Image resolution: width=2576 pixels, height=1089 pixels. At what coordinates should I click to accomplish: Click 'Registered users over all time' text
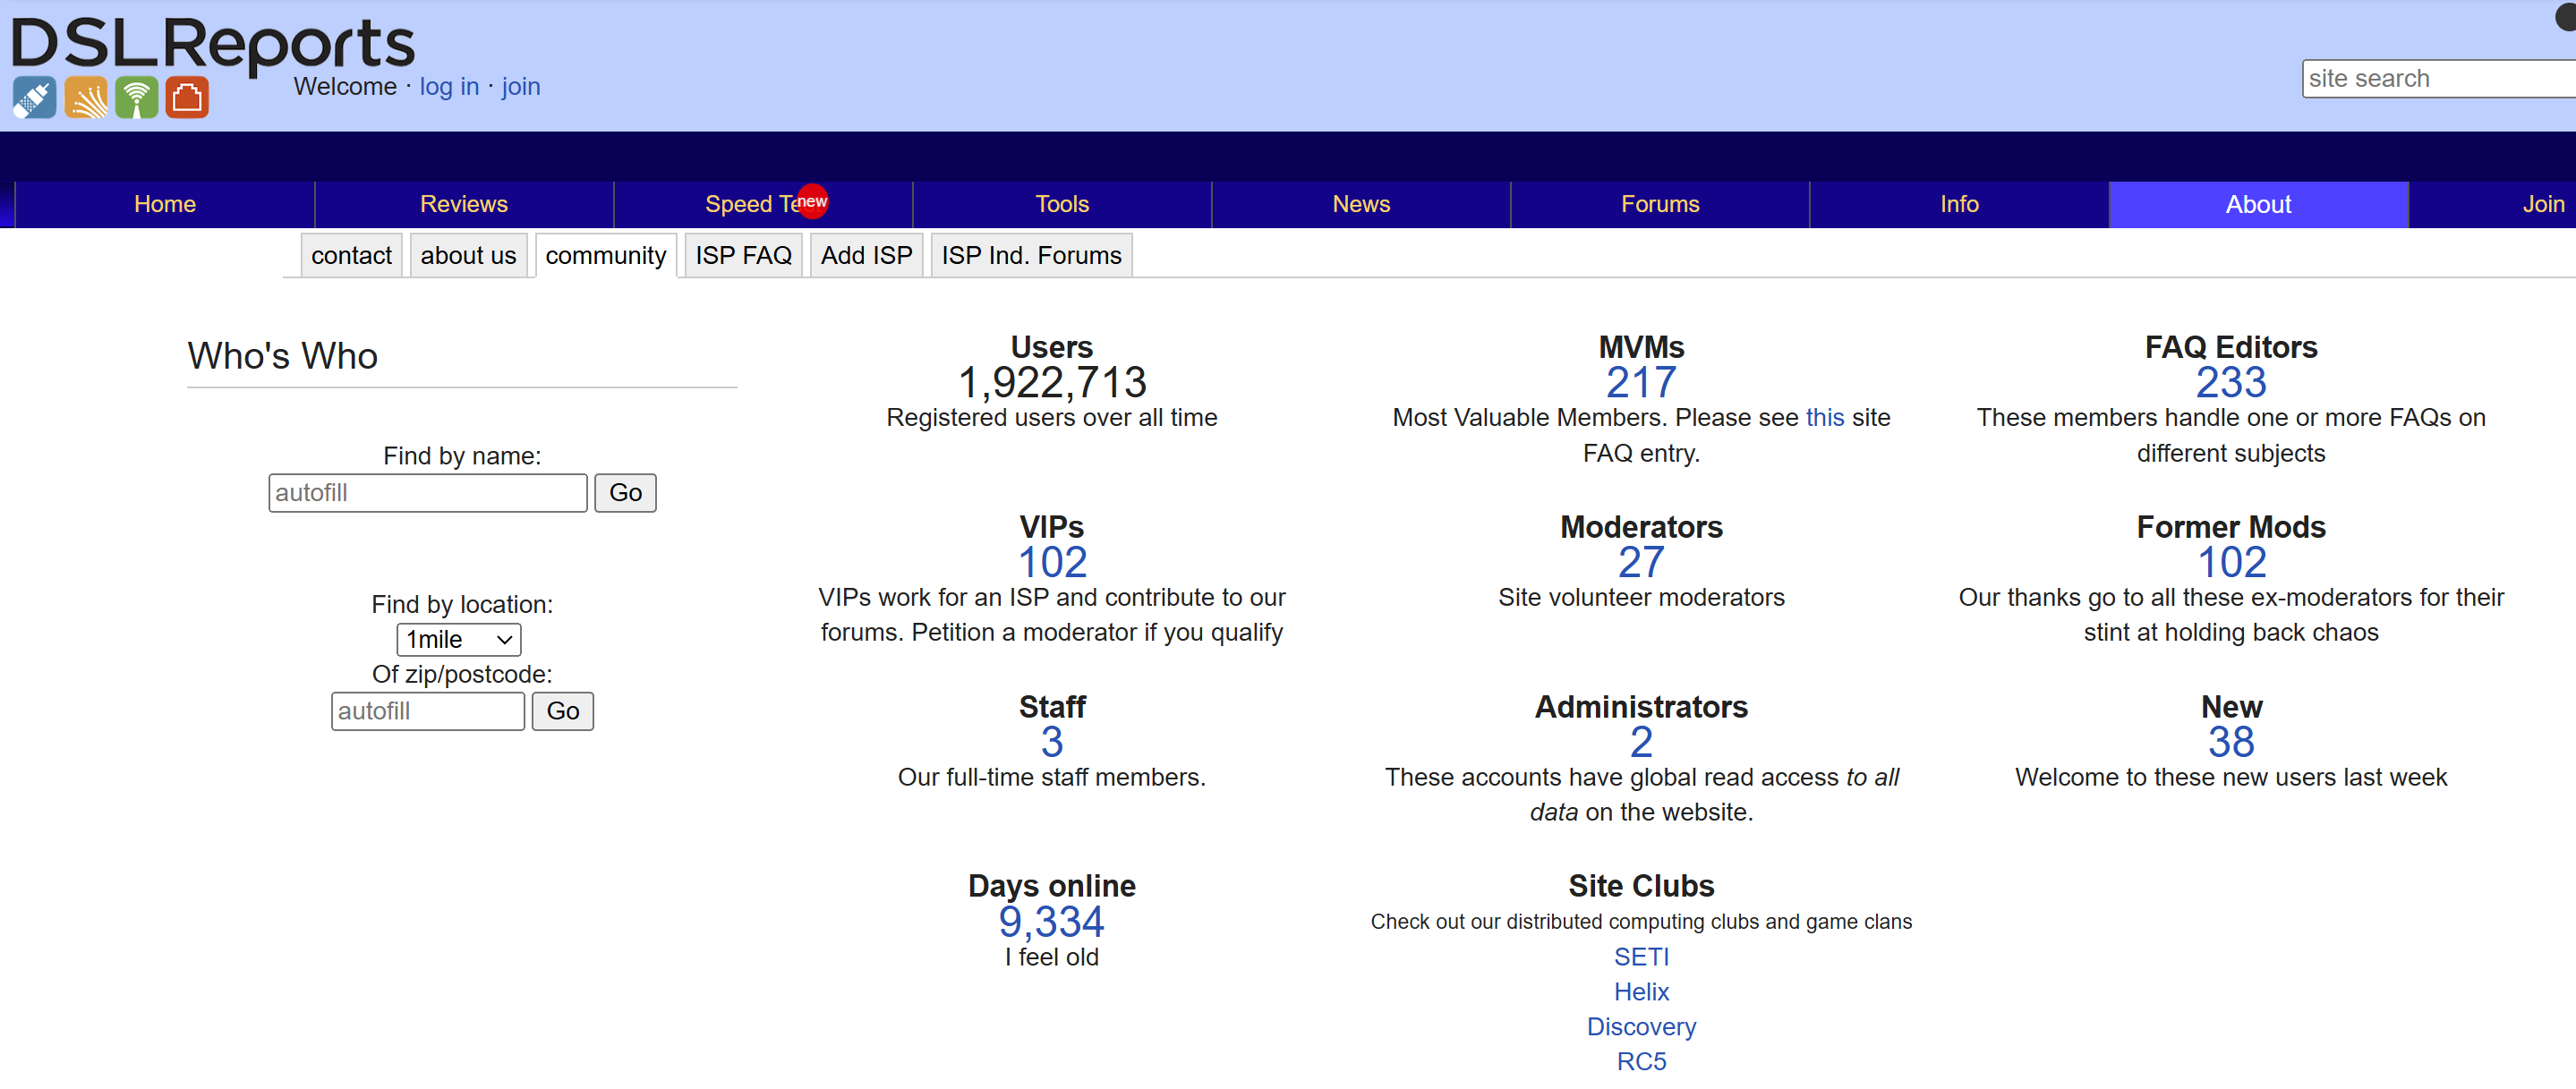click(1052, 417)
